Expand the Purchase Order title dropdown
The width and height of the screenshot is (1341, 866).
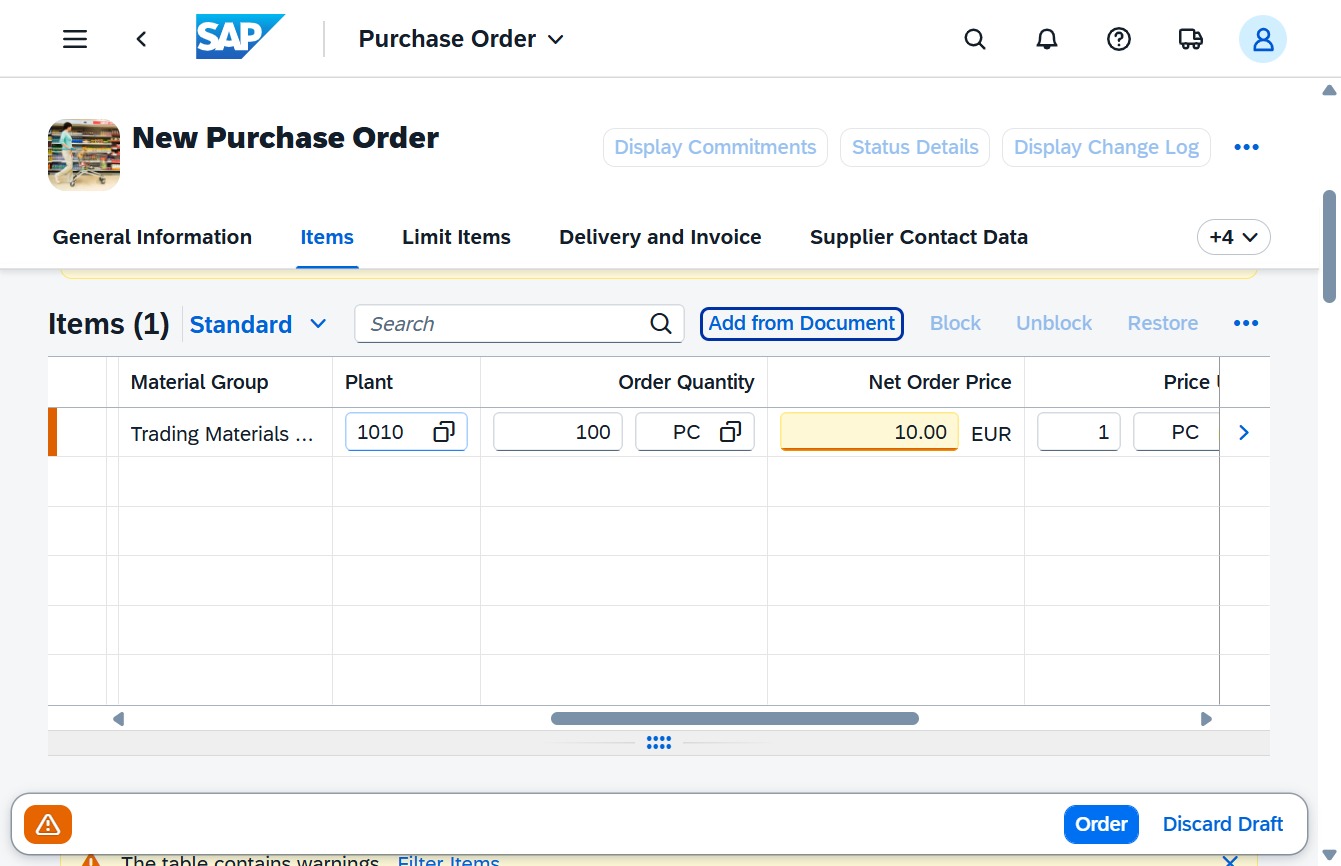[557, 39]
